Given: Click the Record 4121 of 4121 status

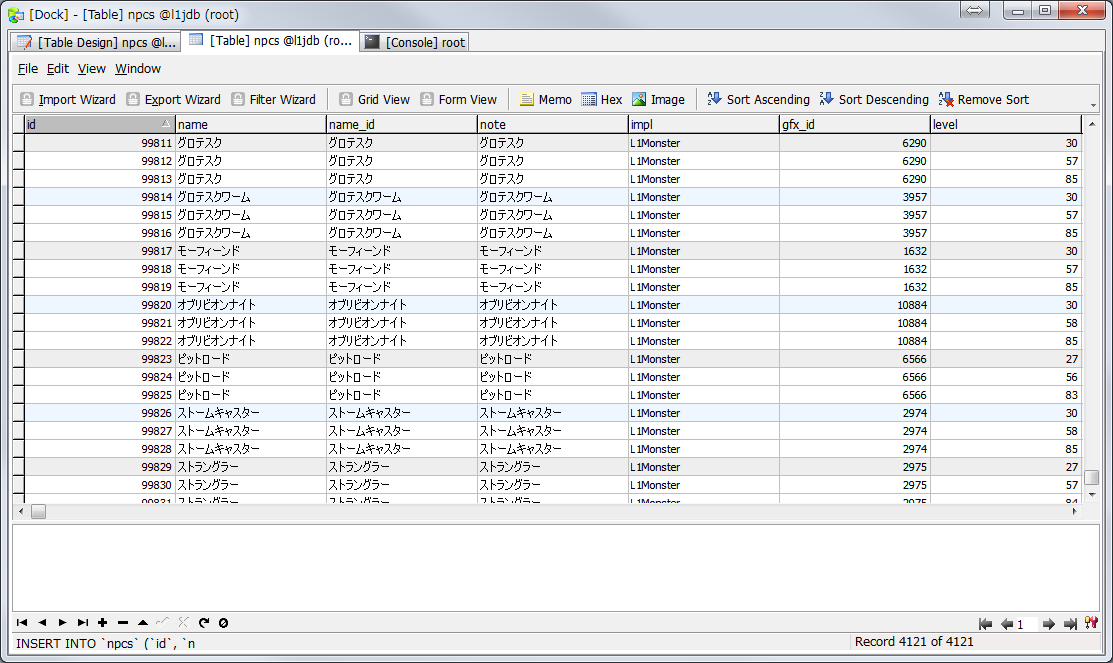Looking at the screenshot, I should point(914,642).
